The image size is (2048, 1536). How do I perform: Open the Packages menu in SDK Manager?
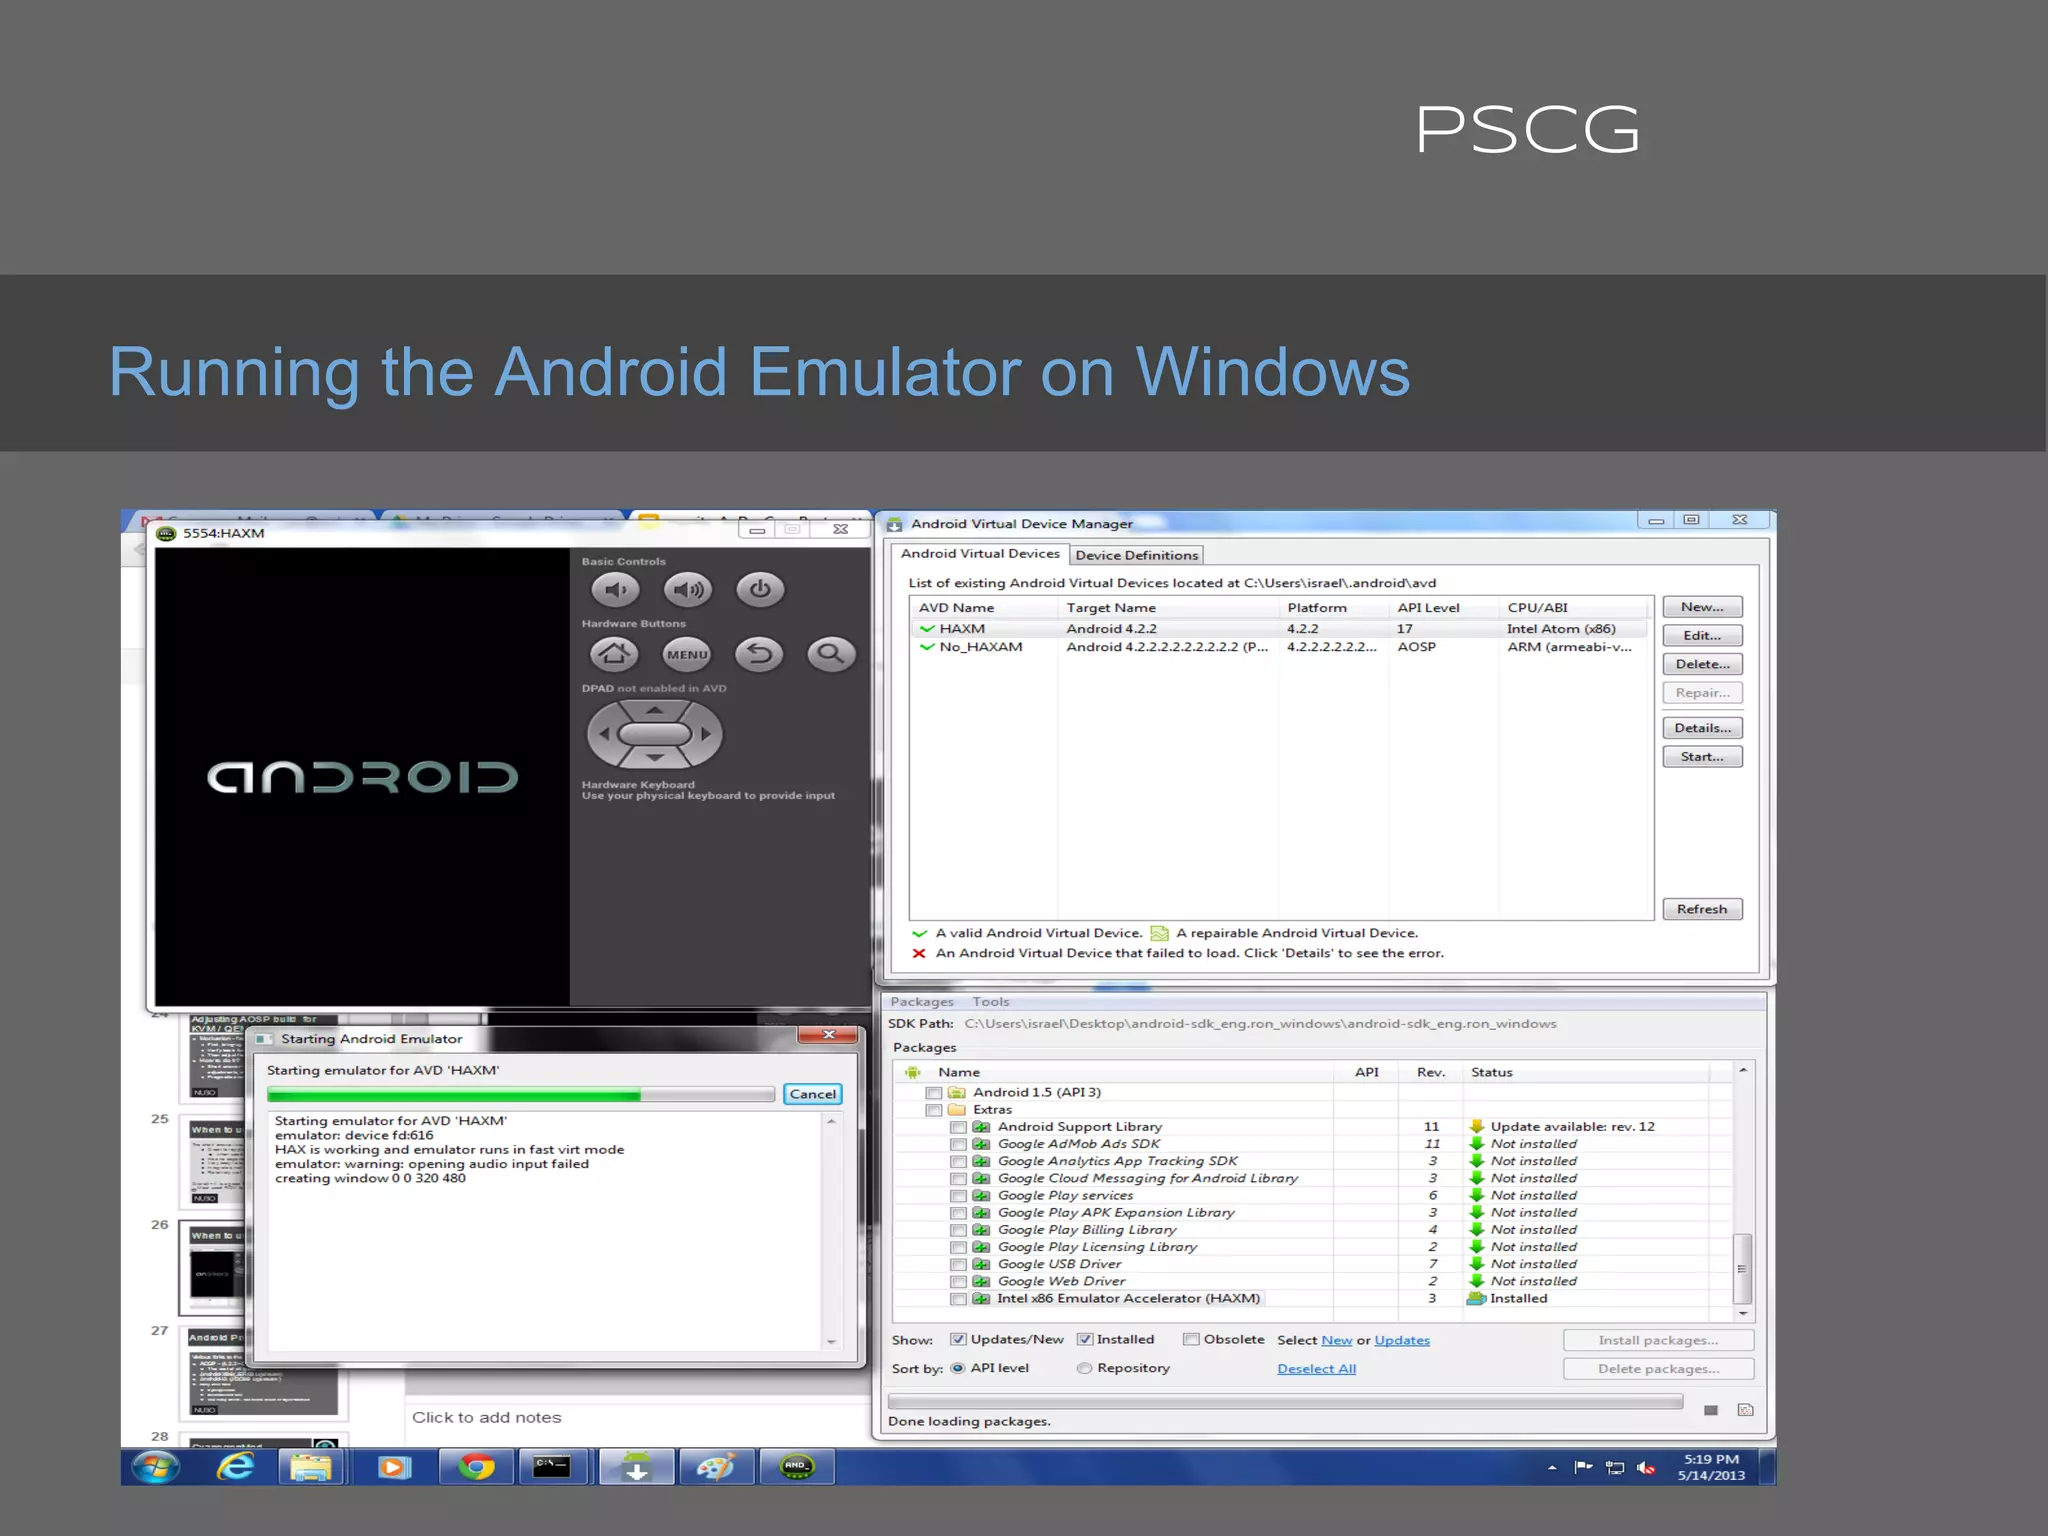(x=922, y=1001)
